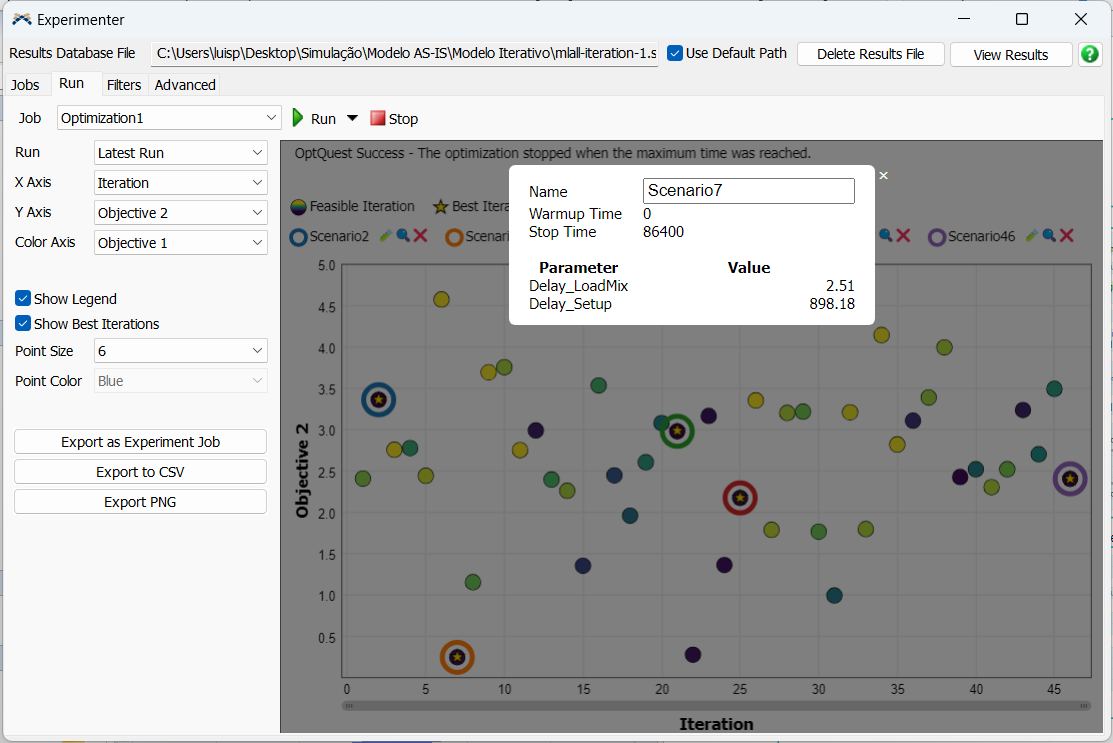Open help via green question mark icon
Viewport: 1113px width, 743px height.
(x=1090, y=54)
